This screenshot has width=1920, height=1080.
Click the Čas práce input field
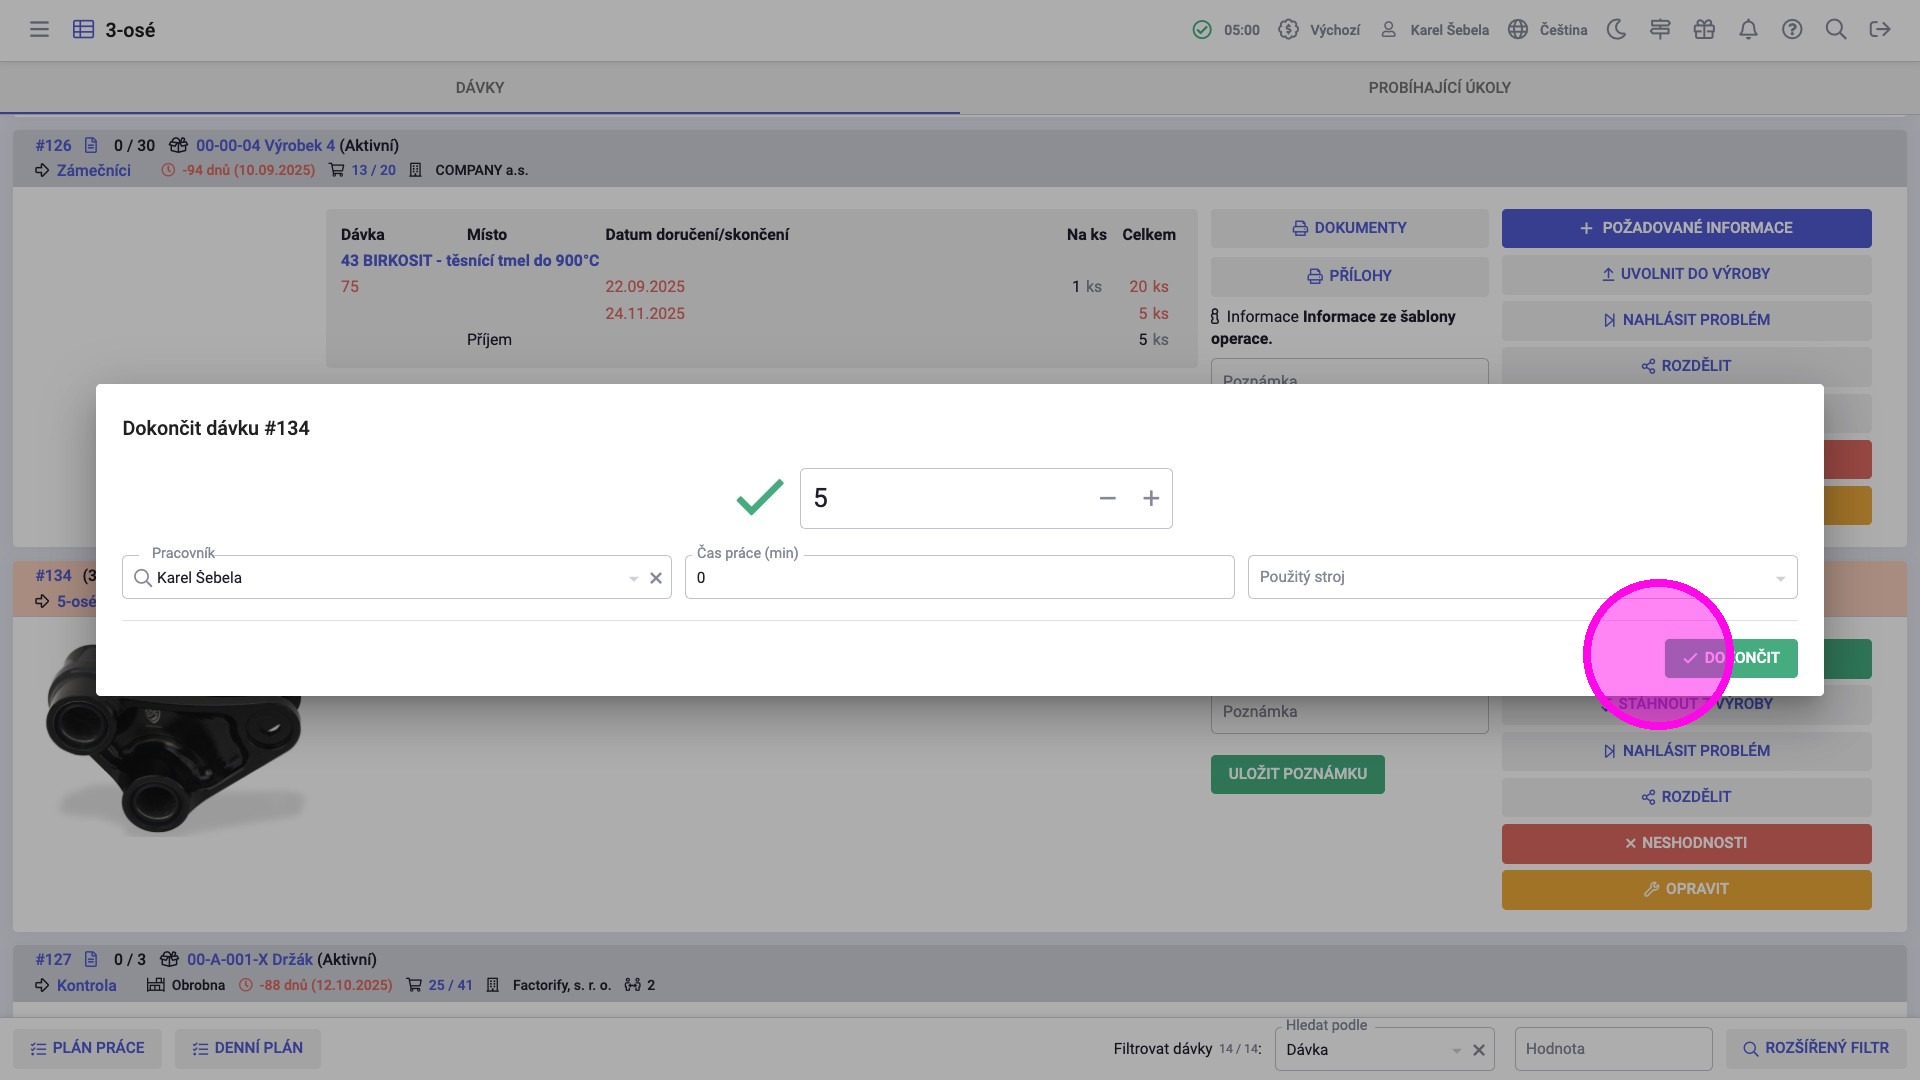coord(958,578)
